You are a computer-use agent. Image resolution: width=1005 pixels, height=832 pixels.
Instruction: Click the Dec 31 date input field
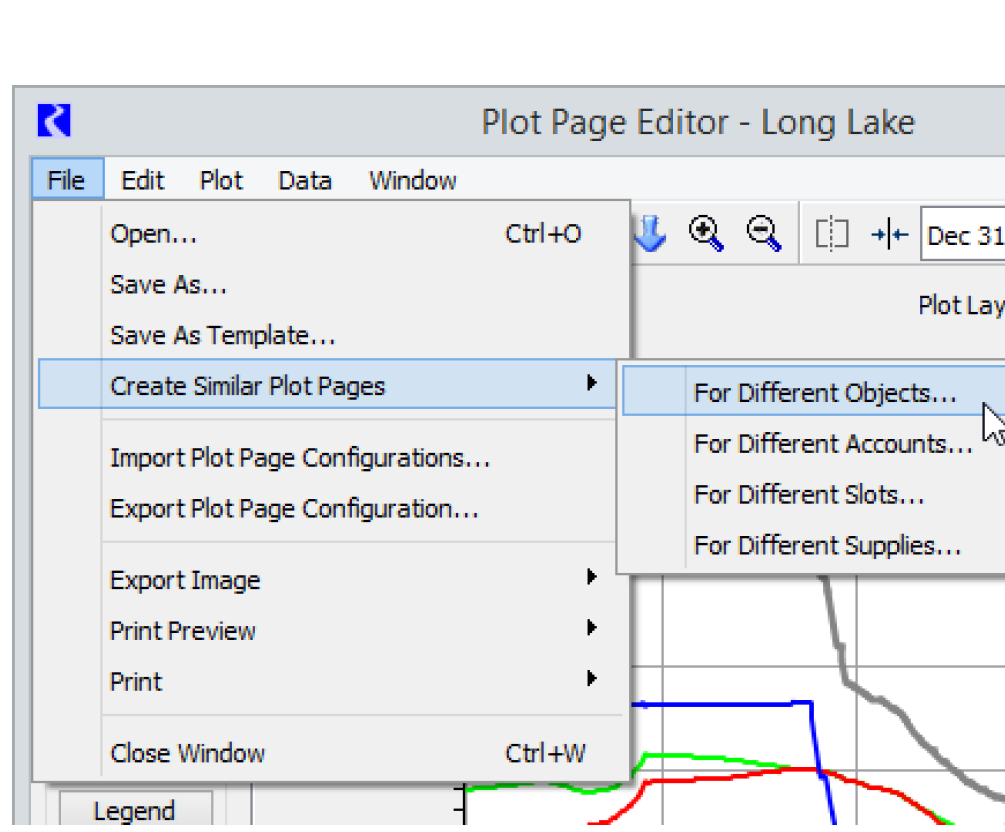964,236
